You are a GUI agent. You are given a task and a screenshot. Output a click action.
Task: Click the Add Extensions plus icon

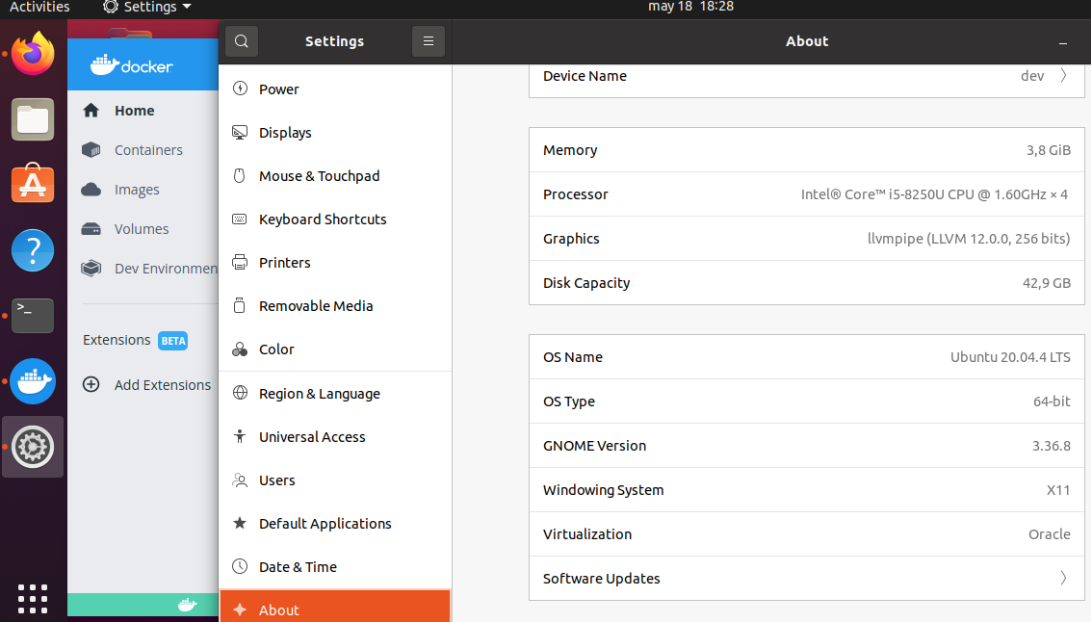coord(91,384)
